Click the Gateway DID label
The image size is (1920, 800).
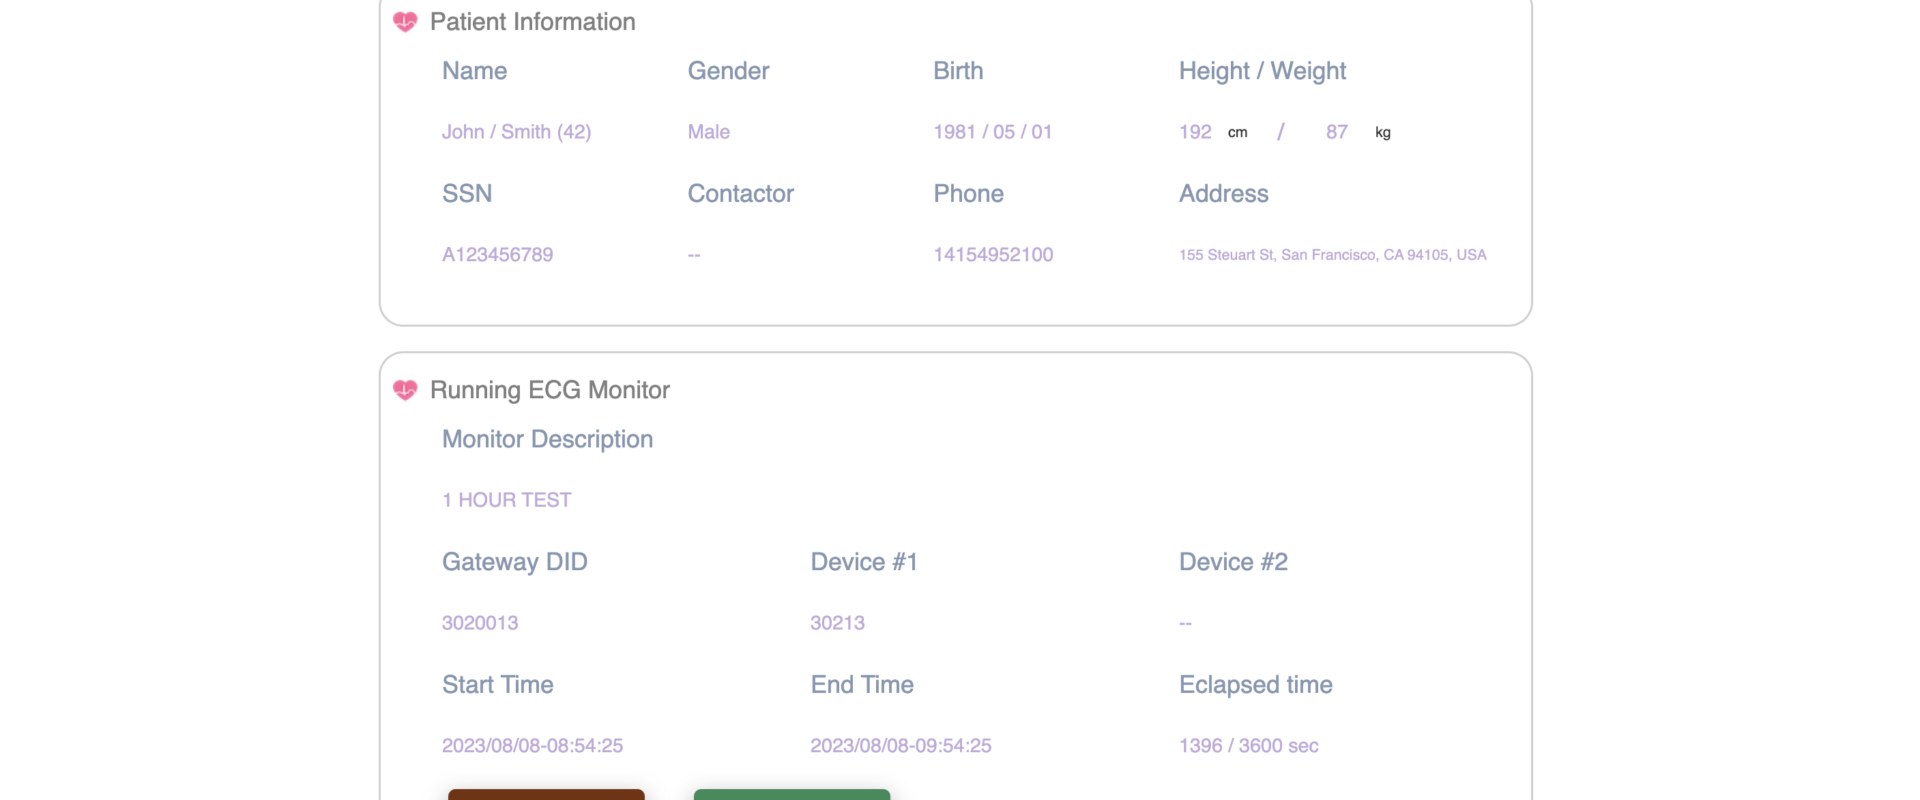click(x=515, y=562)
